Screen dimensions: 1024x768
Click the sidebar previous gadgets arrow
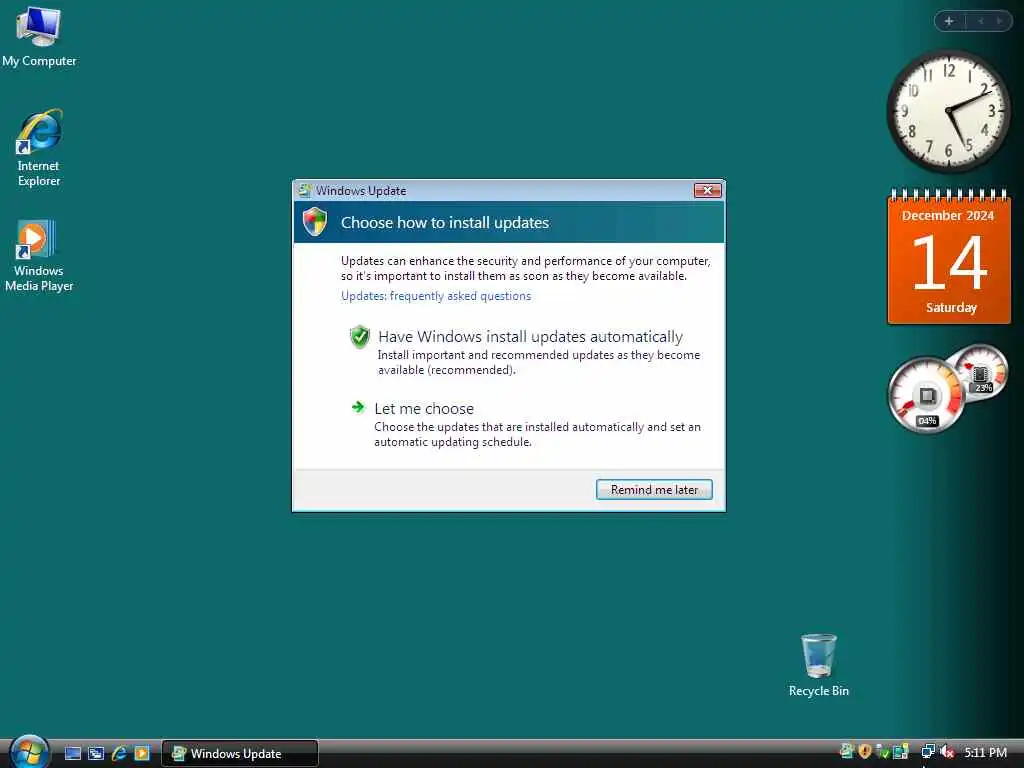point(980,21)
